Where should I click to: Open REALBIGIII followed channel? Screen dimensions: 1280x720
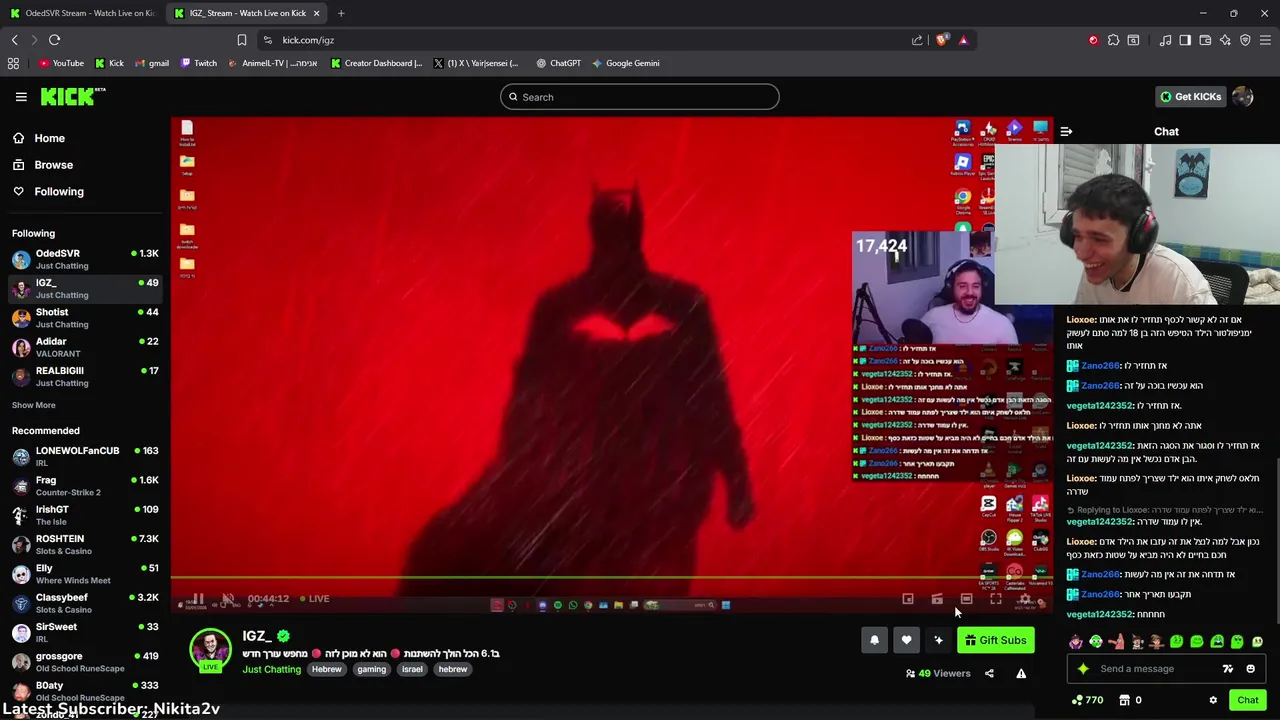pyautogui.click(x=85, y=376)
